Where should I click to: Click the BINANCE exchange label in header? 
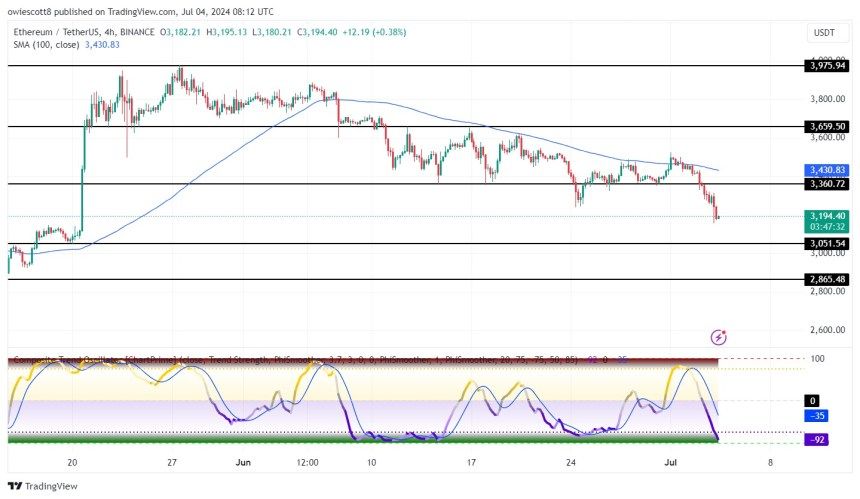[x=137, y=32]
